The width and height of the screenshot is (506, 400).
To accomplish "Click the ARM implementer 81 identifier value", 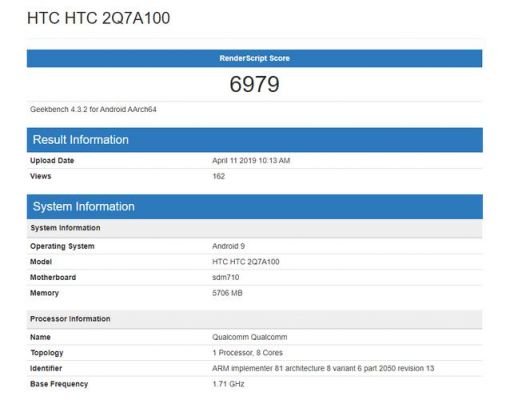I will [323, 368].
